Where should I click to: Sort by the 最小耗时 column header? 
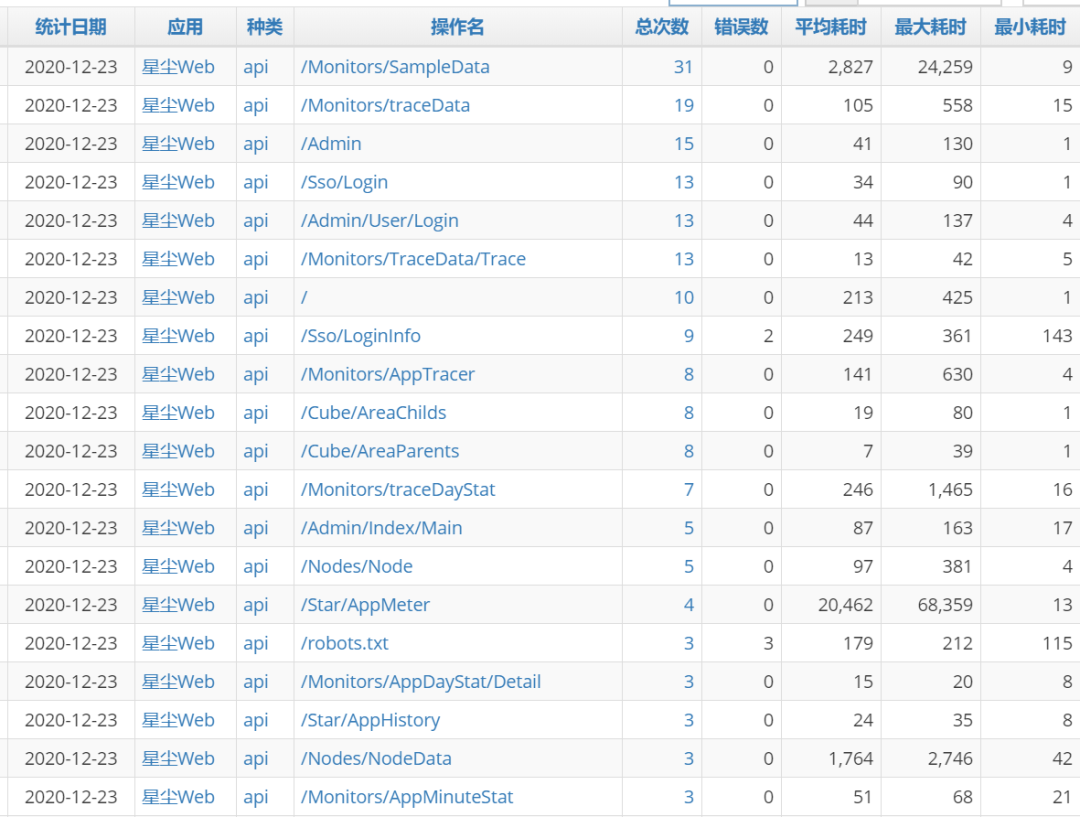coord(1030,27)
